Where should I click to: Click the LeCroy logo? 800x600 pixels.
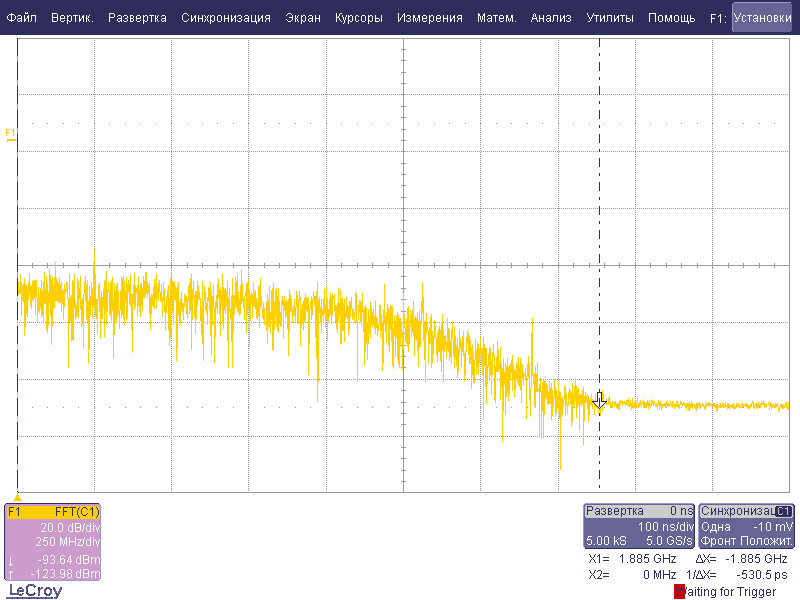pyautogui.click(x=35, y=590)
